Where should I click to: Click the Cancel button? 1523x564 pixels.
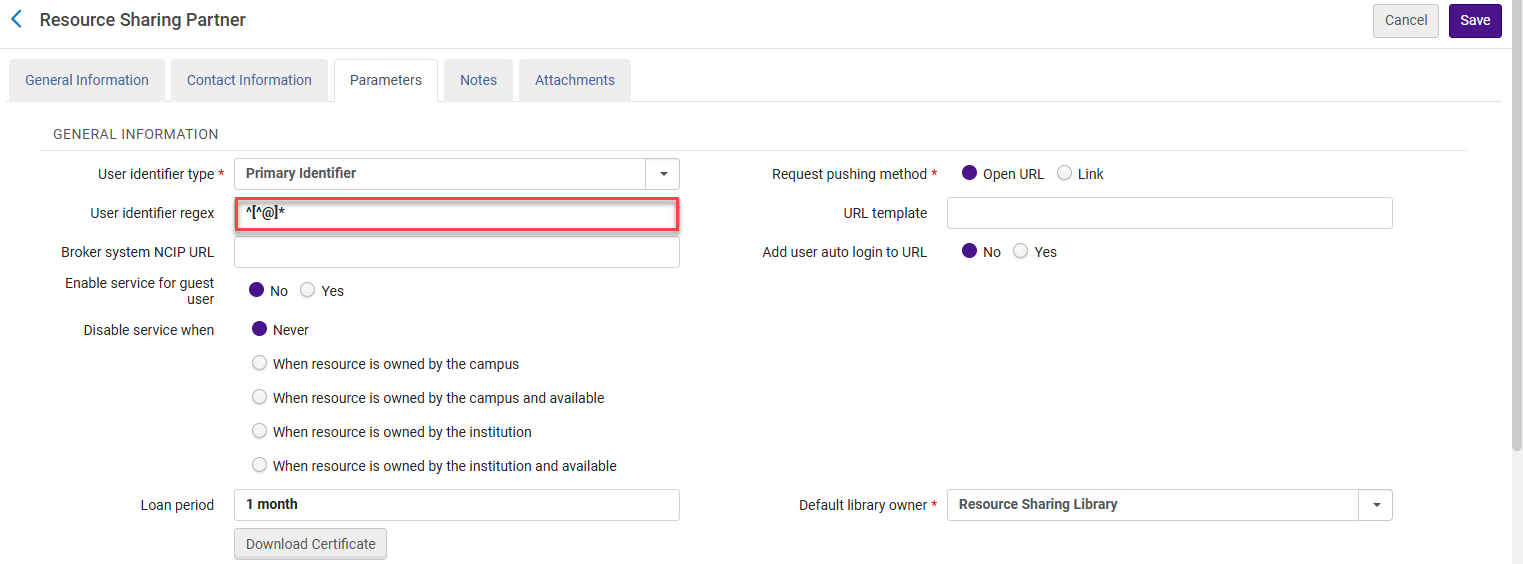1406,20
